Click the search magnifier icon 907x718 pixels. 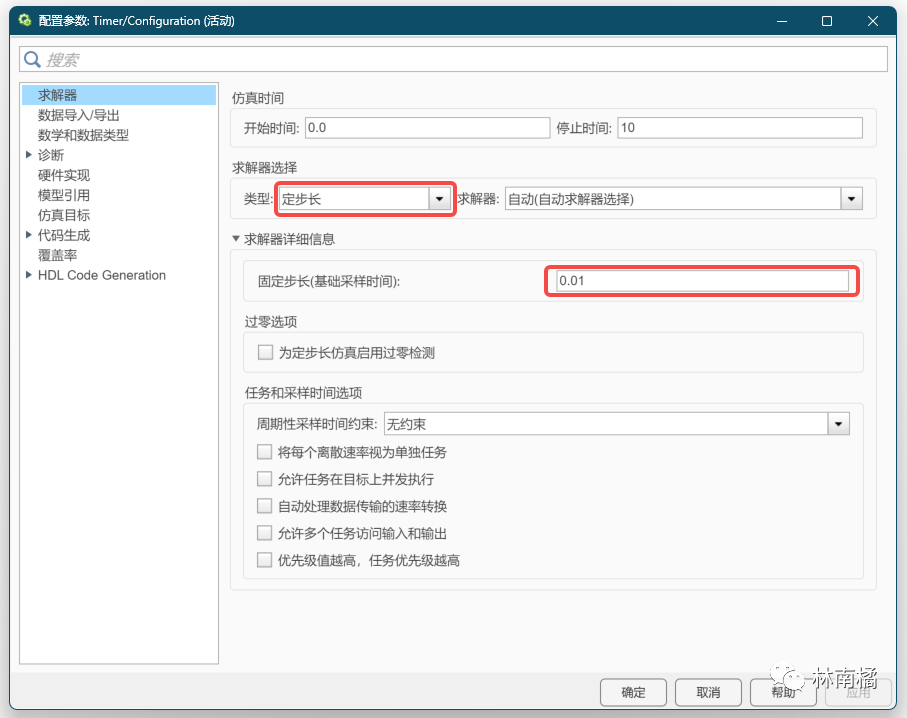(x=32, y=60)
